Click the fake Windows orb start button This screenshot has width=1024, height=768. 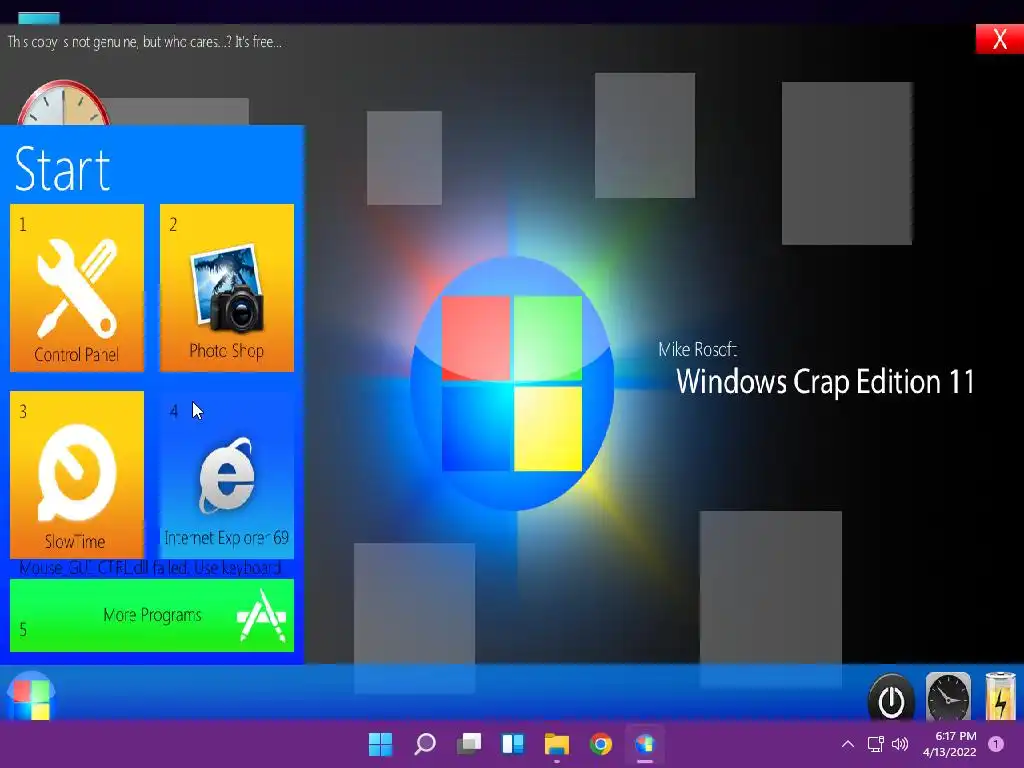[x=31, y=696]
